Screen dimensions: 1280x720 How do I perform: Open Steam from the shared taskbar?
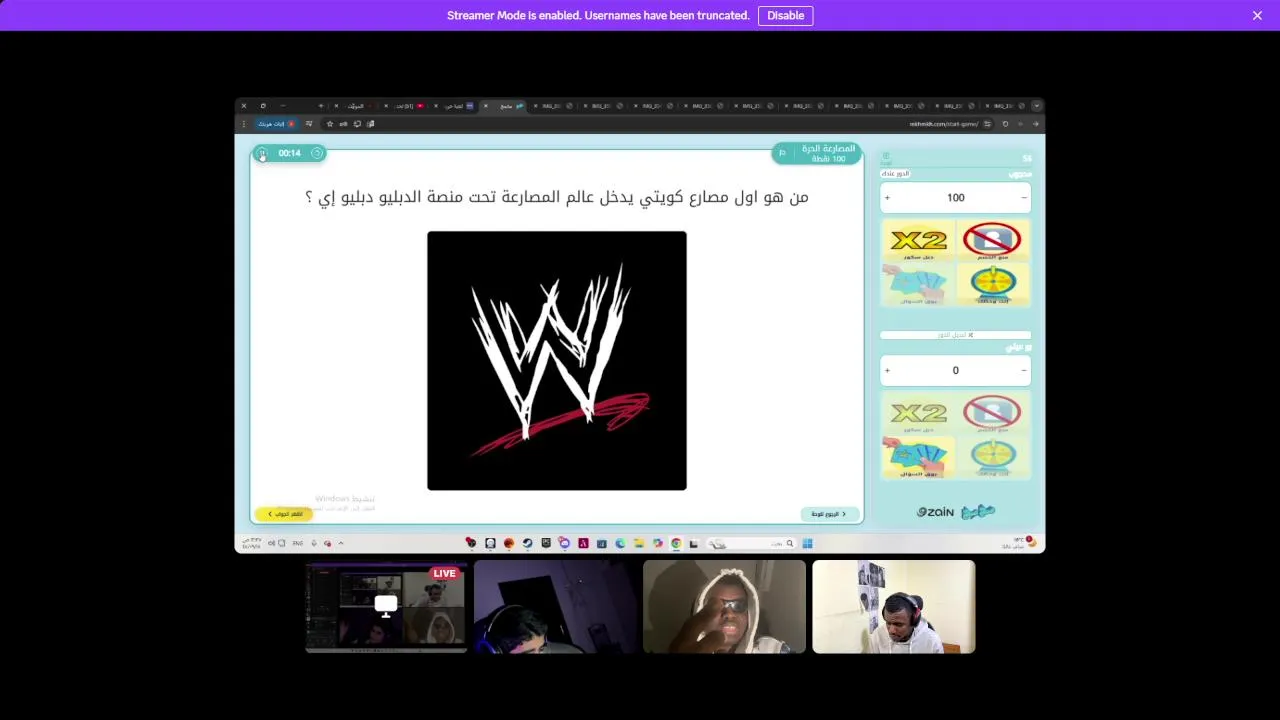tap(527, 544)
